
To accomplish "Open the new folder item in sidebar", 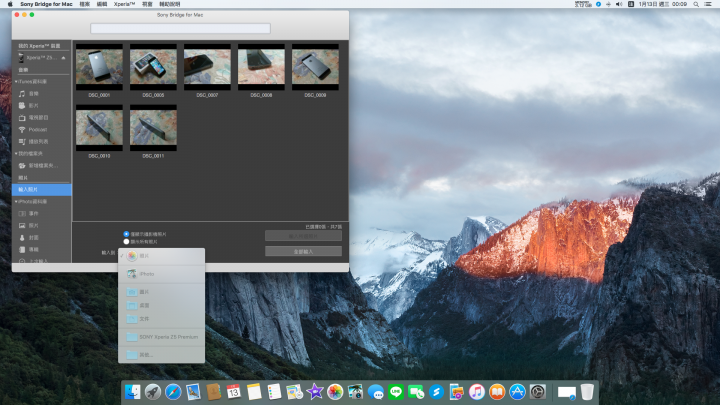I will [x=41, y=165].
